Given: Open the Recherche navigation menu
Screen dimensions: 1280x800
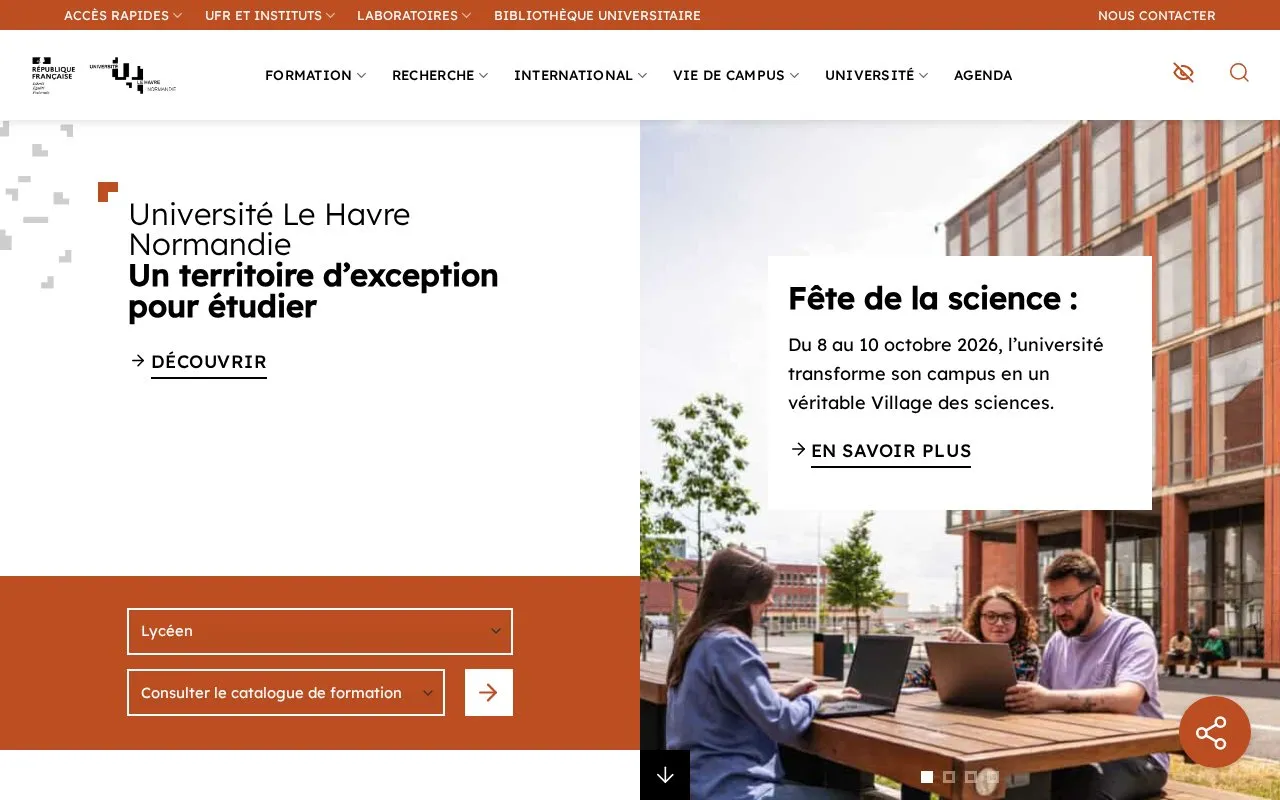Looking at the screenshot, I should (x=440, y=75).
